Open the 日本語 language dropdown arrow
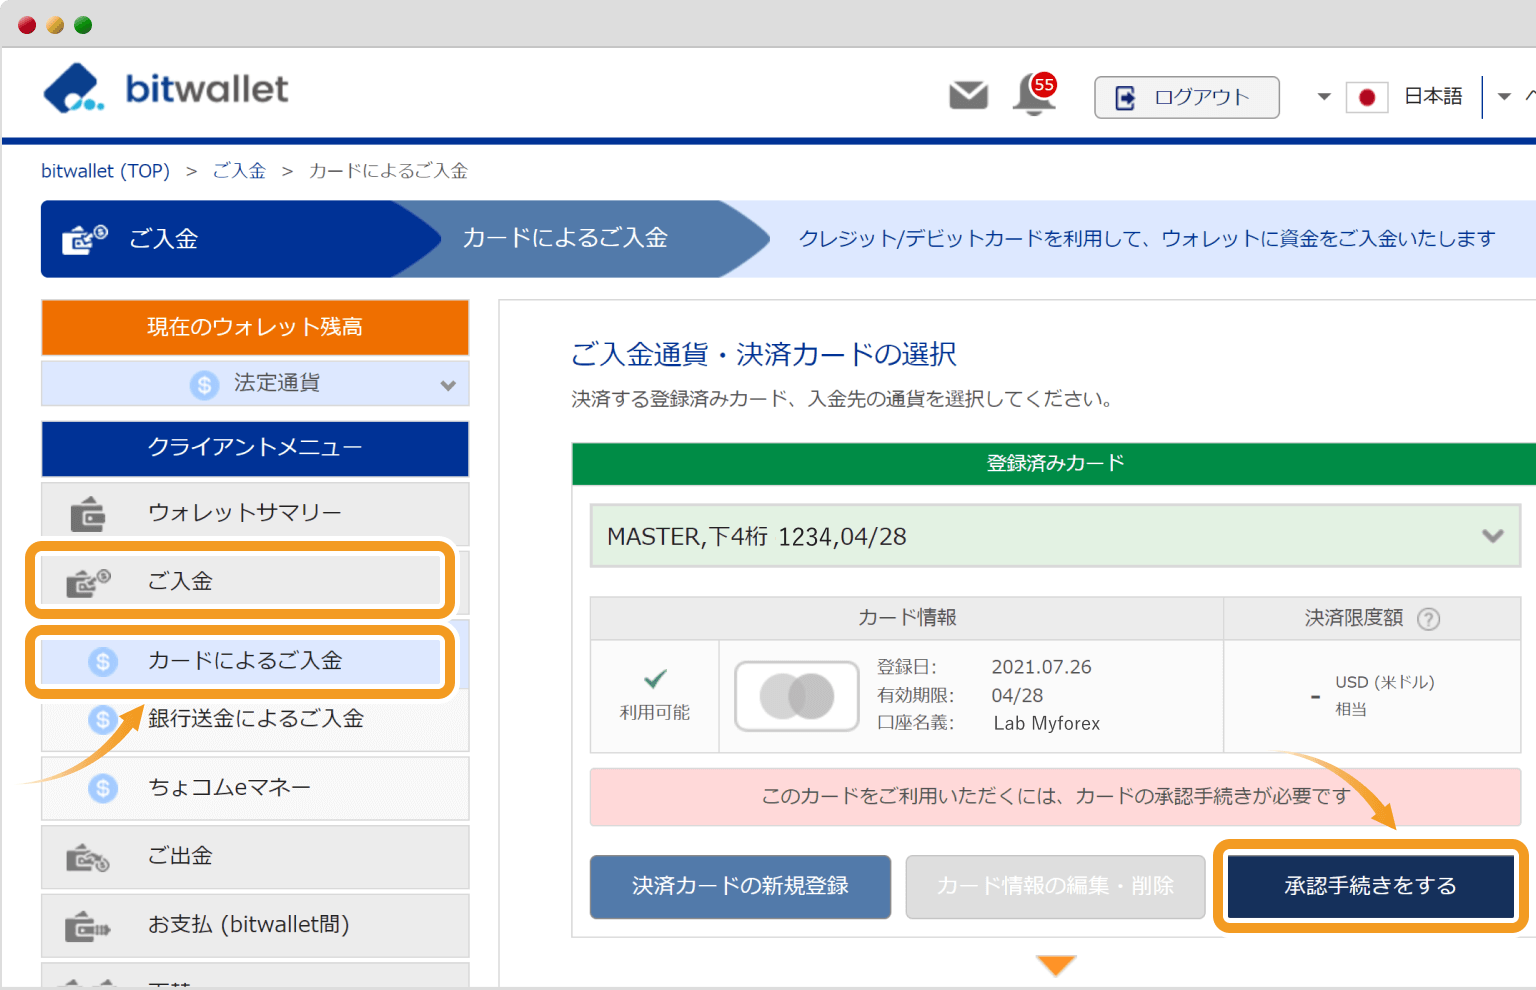Image resolution: width=1536 pixels, height=990 pixels. (x=1504, y=97)
